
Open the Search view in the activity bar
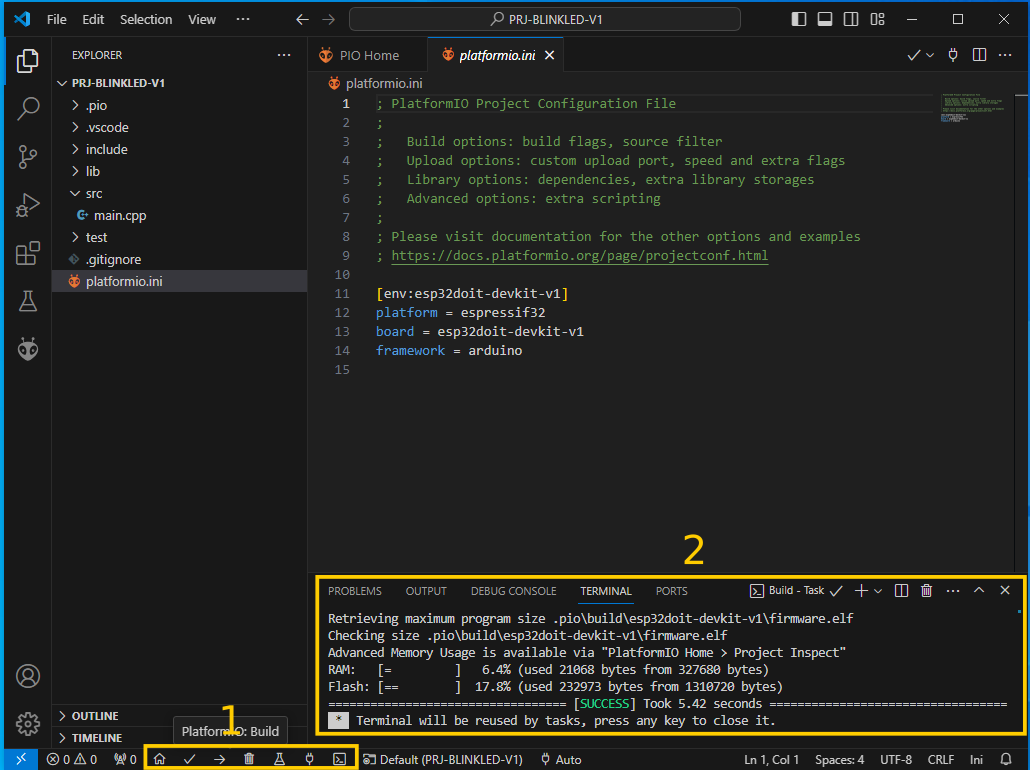pos(28,108)
